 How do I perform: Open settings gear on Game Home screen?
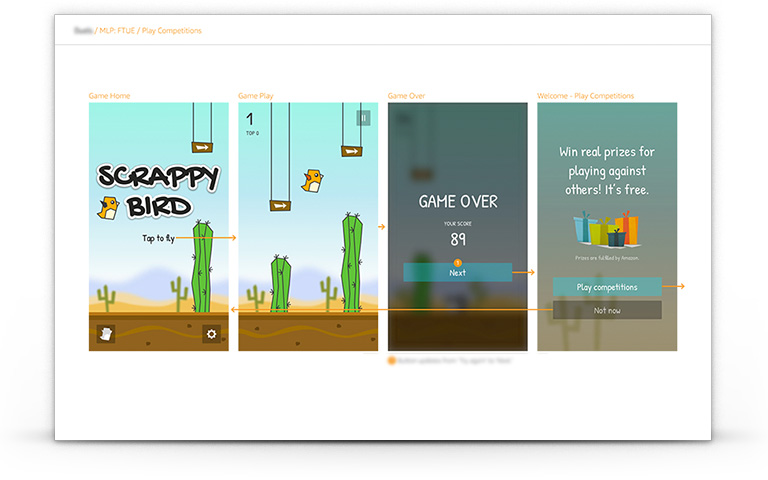[x=211, y=334]
